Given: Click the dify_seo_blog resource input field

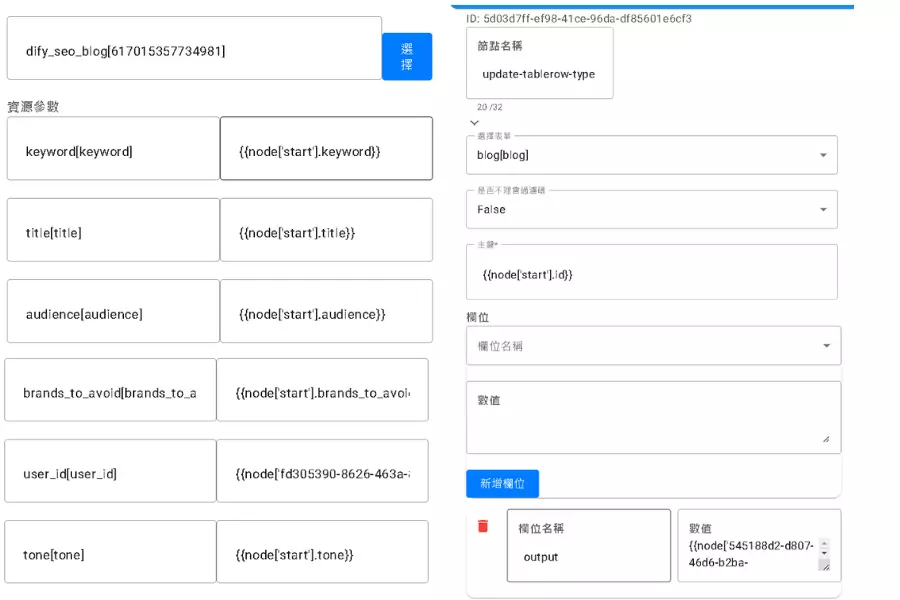Looking at the screenshot, I should (x=194, y=50).
